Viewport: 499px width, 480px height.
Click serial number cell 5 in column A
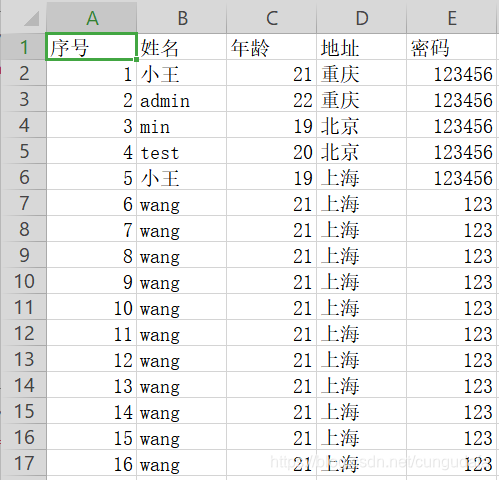[x=92, y=177]
